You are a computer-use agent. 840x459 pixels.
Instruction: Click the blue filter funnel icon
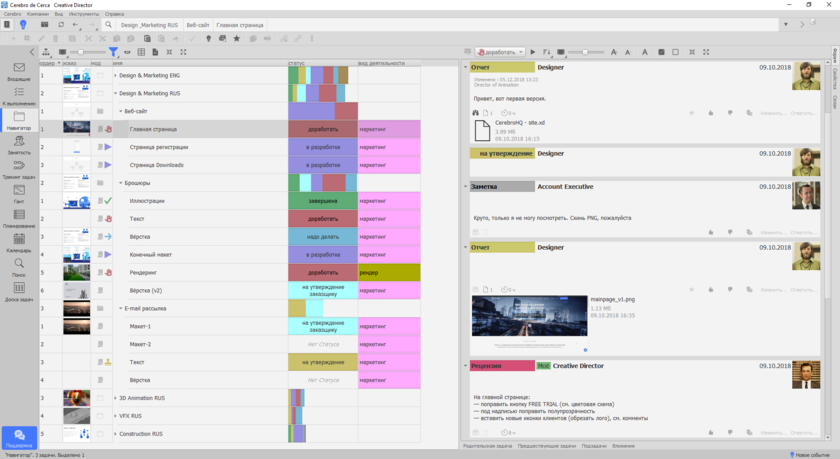[x=113, y=52]
